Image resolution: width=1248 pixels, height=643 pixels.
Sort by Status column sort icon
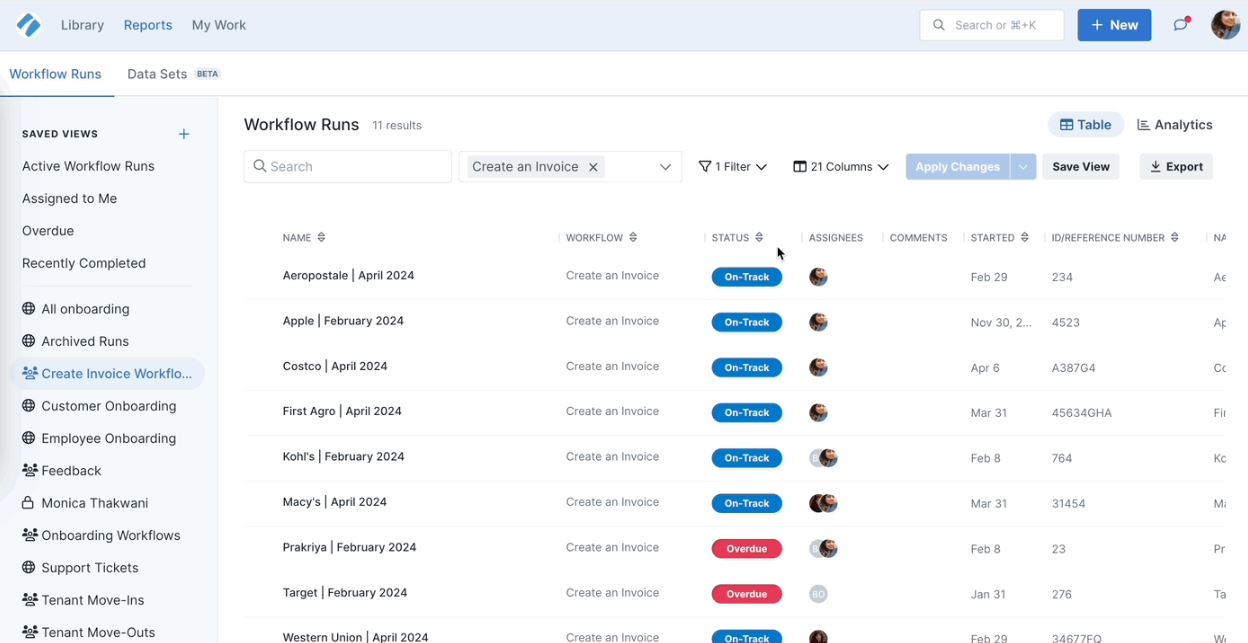[759, 238]
